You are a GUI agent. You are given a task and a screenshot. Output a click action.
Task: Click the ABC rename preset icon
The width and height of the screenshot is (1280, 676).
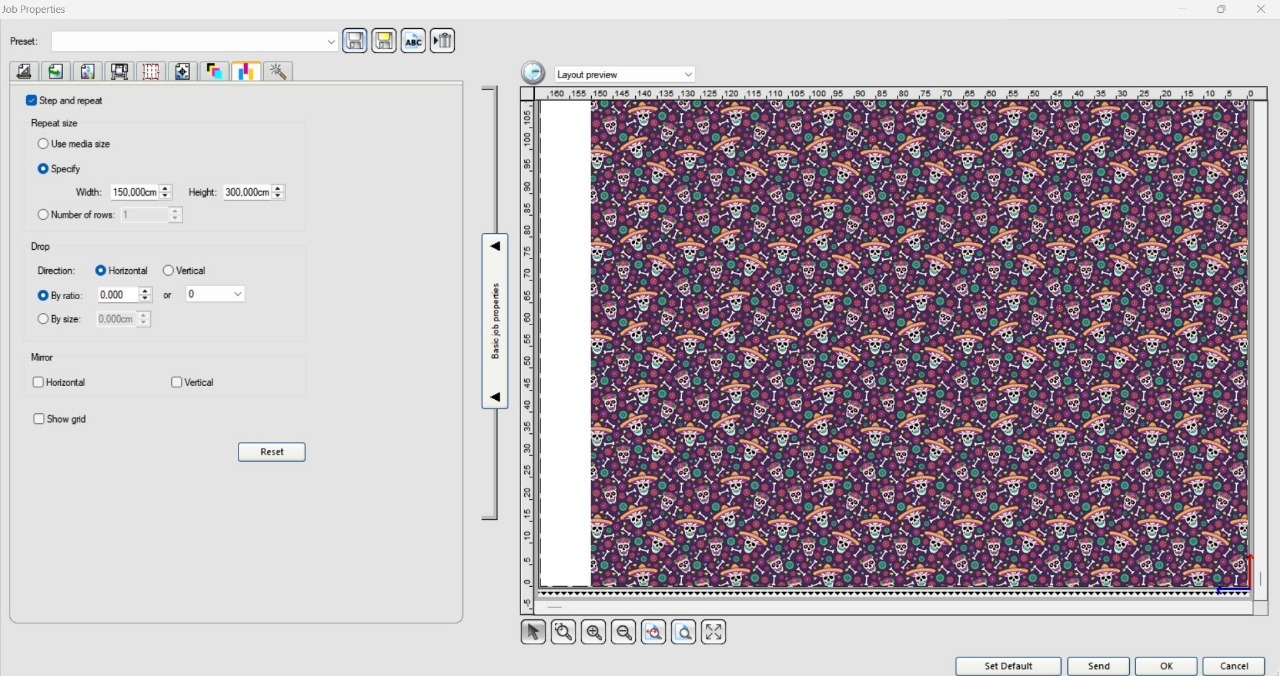tap(413, 41)
